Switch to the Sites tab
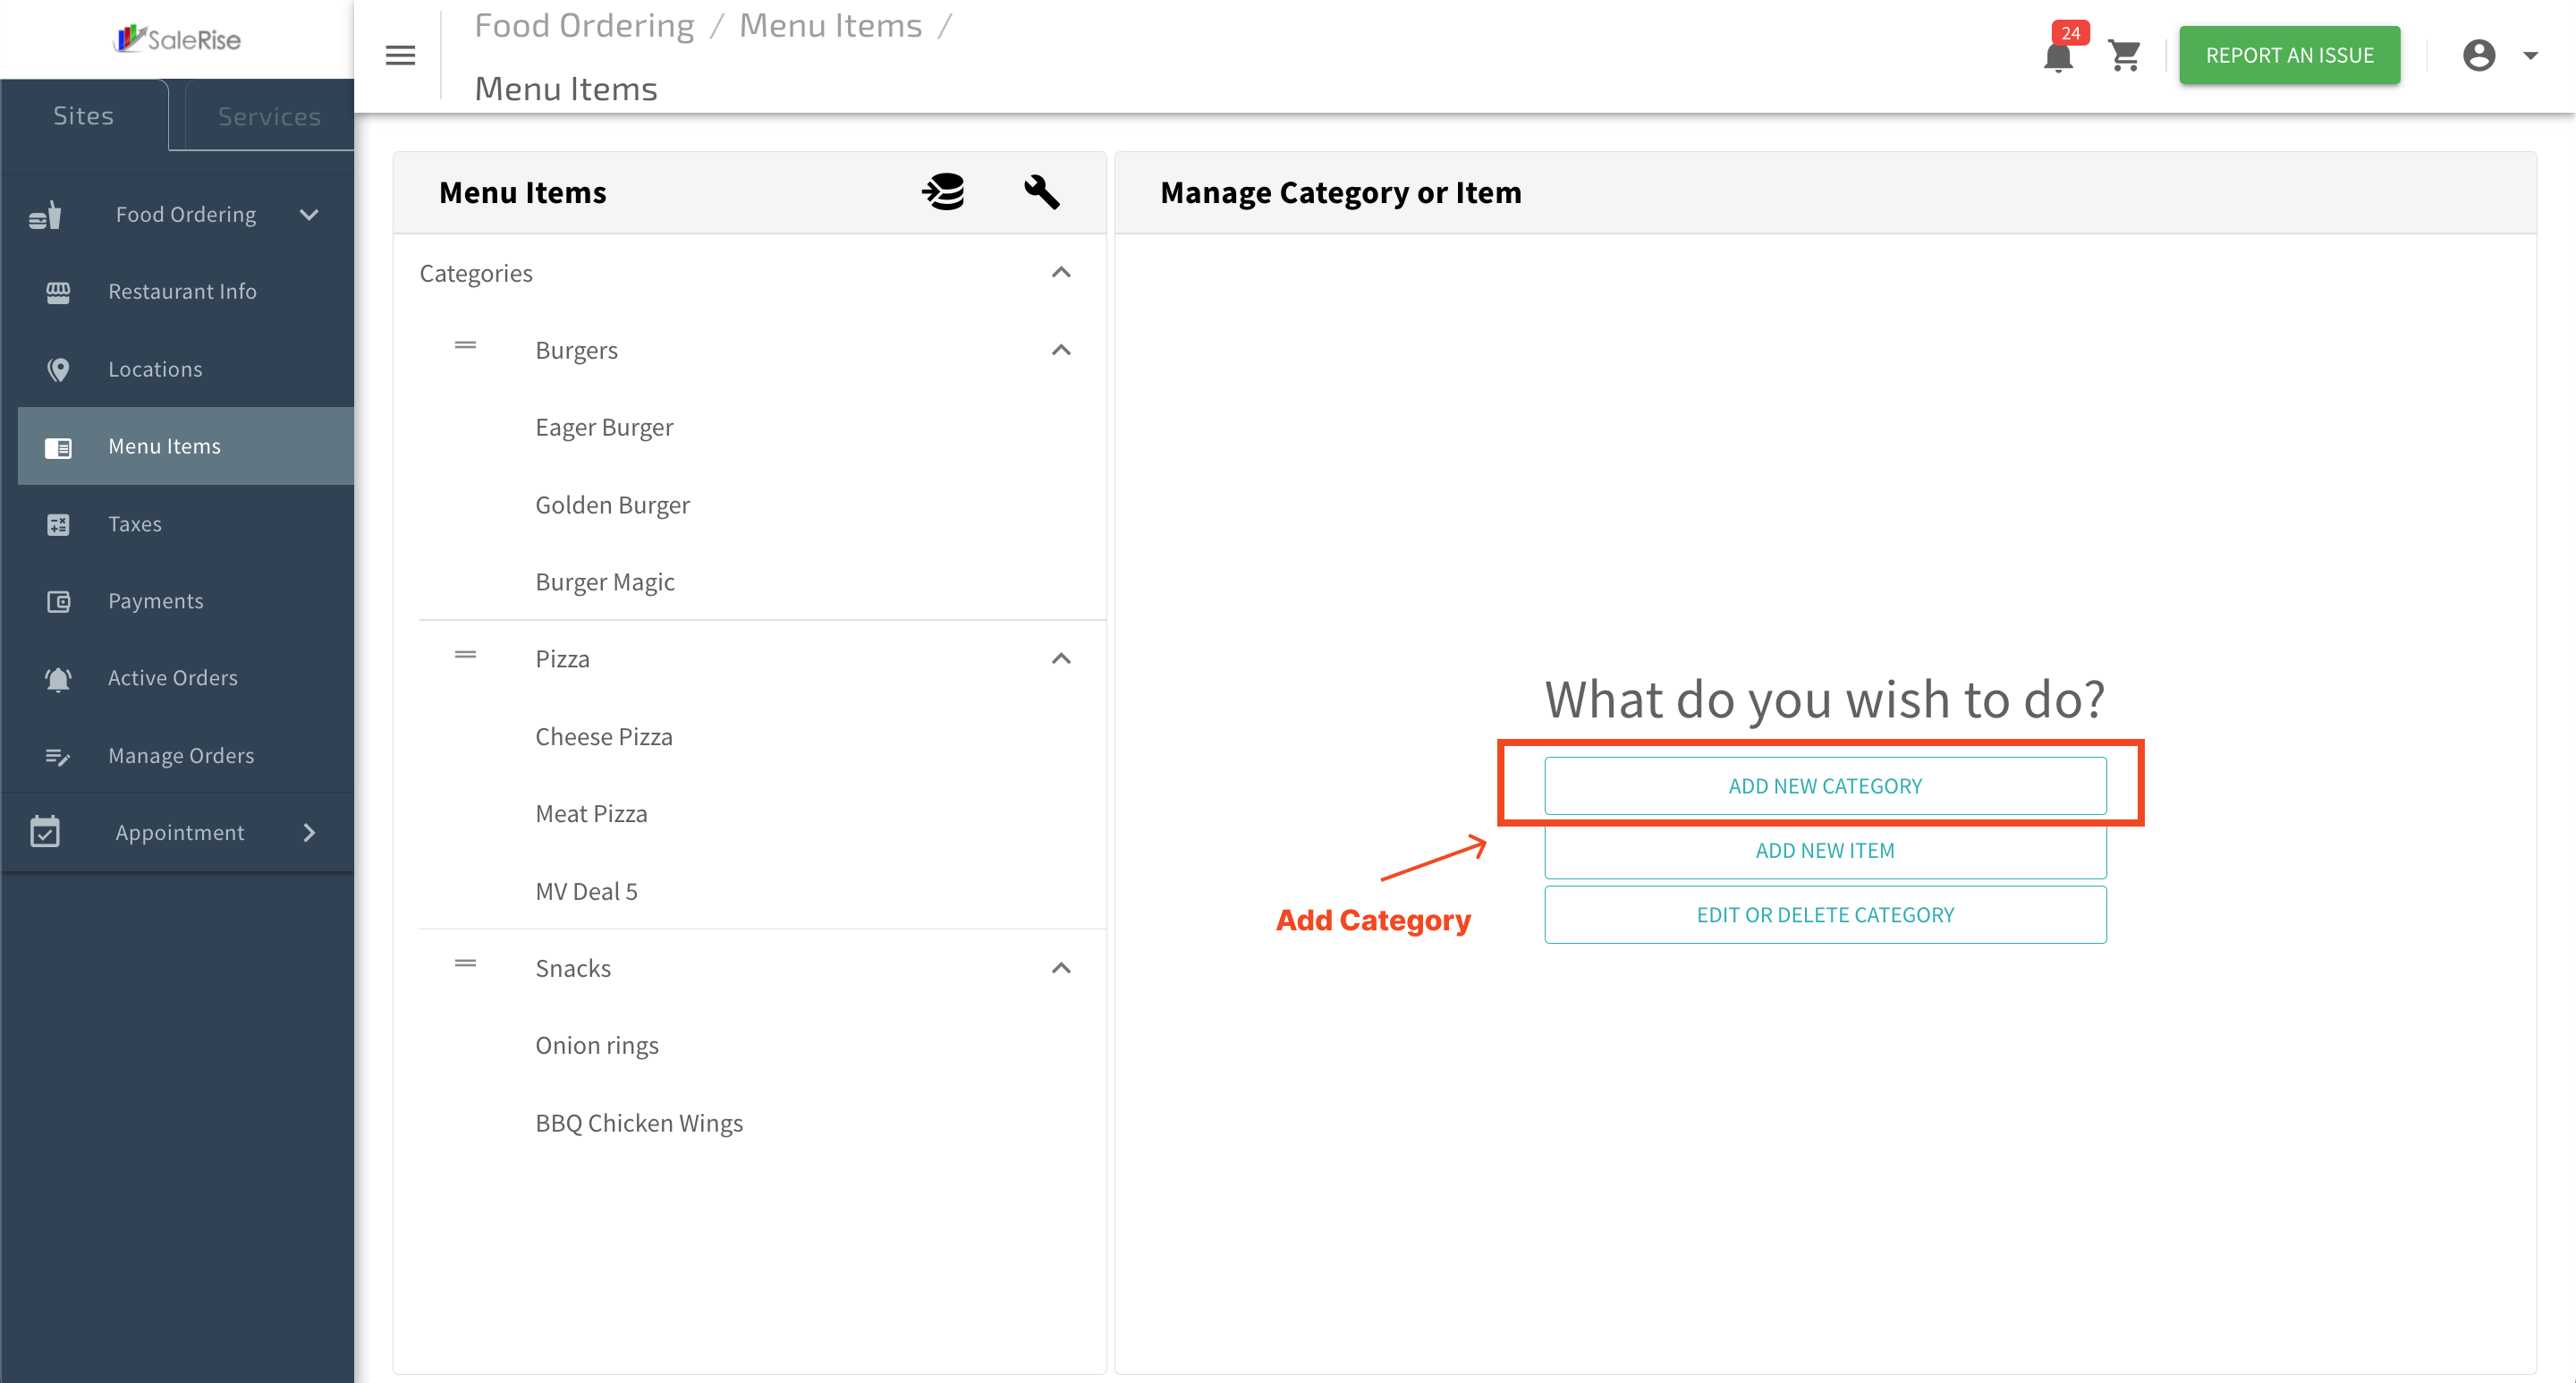Image resolution: width=2576 pixels, height=1383 pixels. (84, 116)
